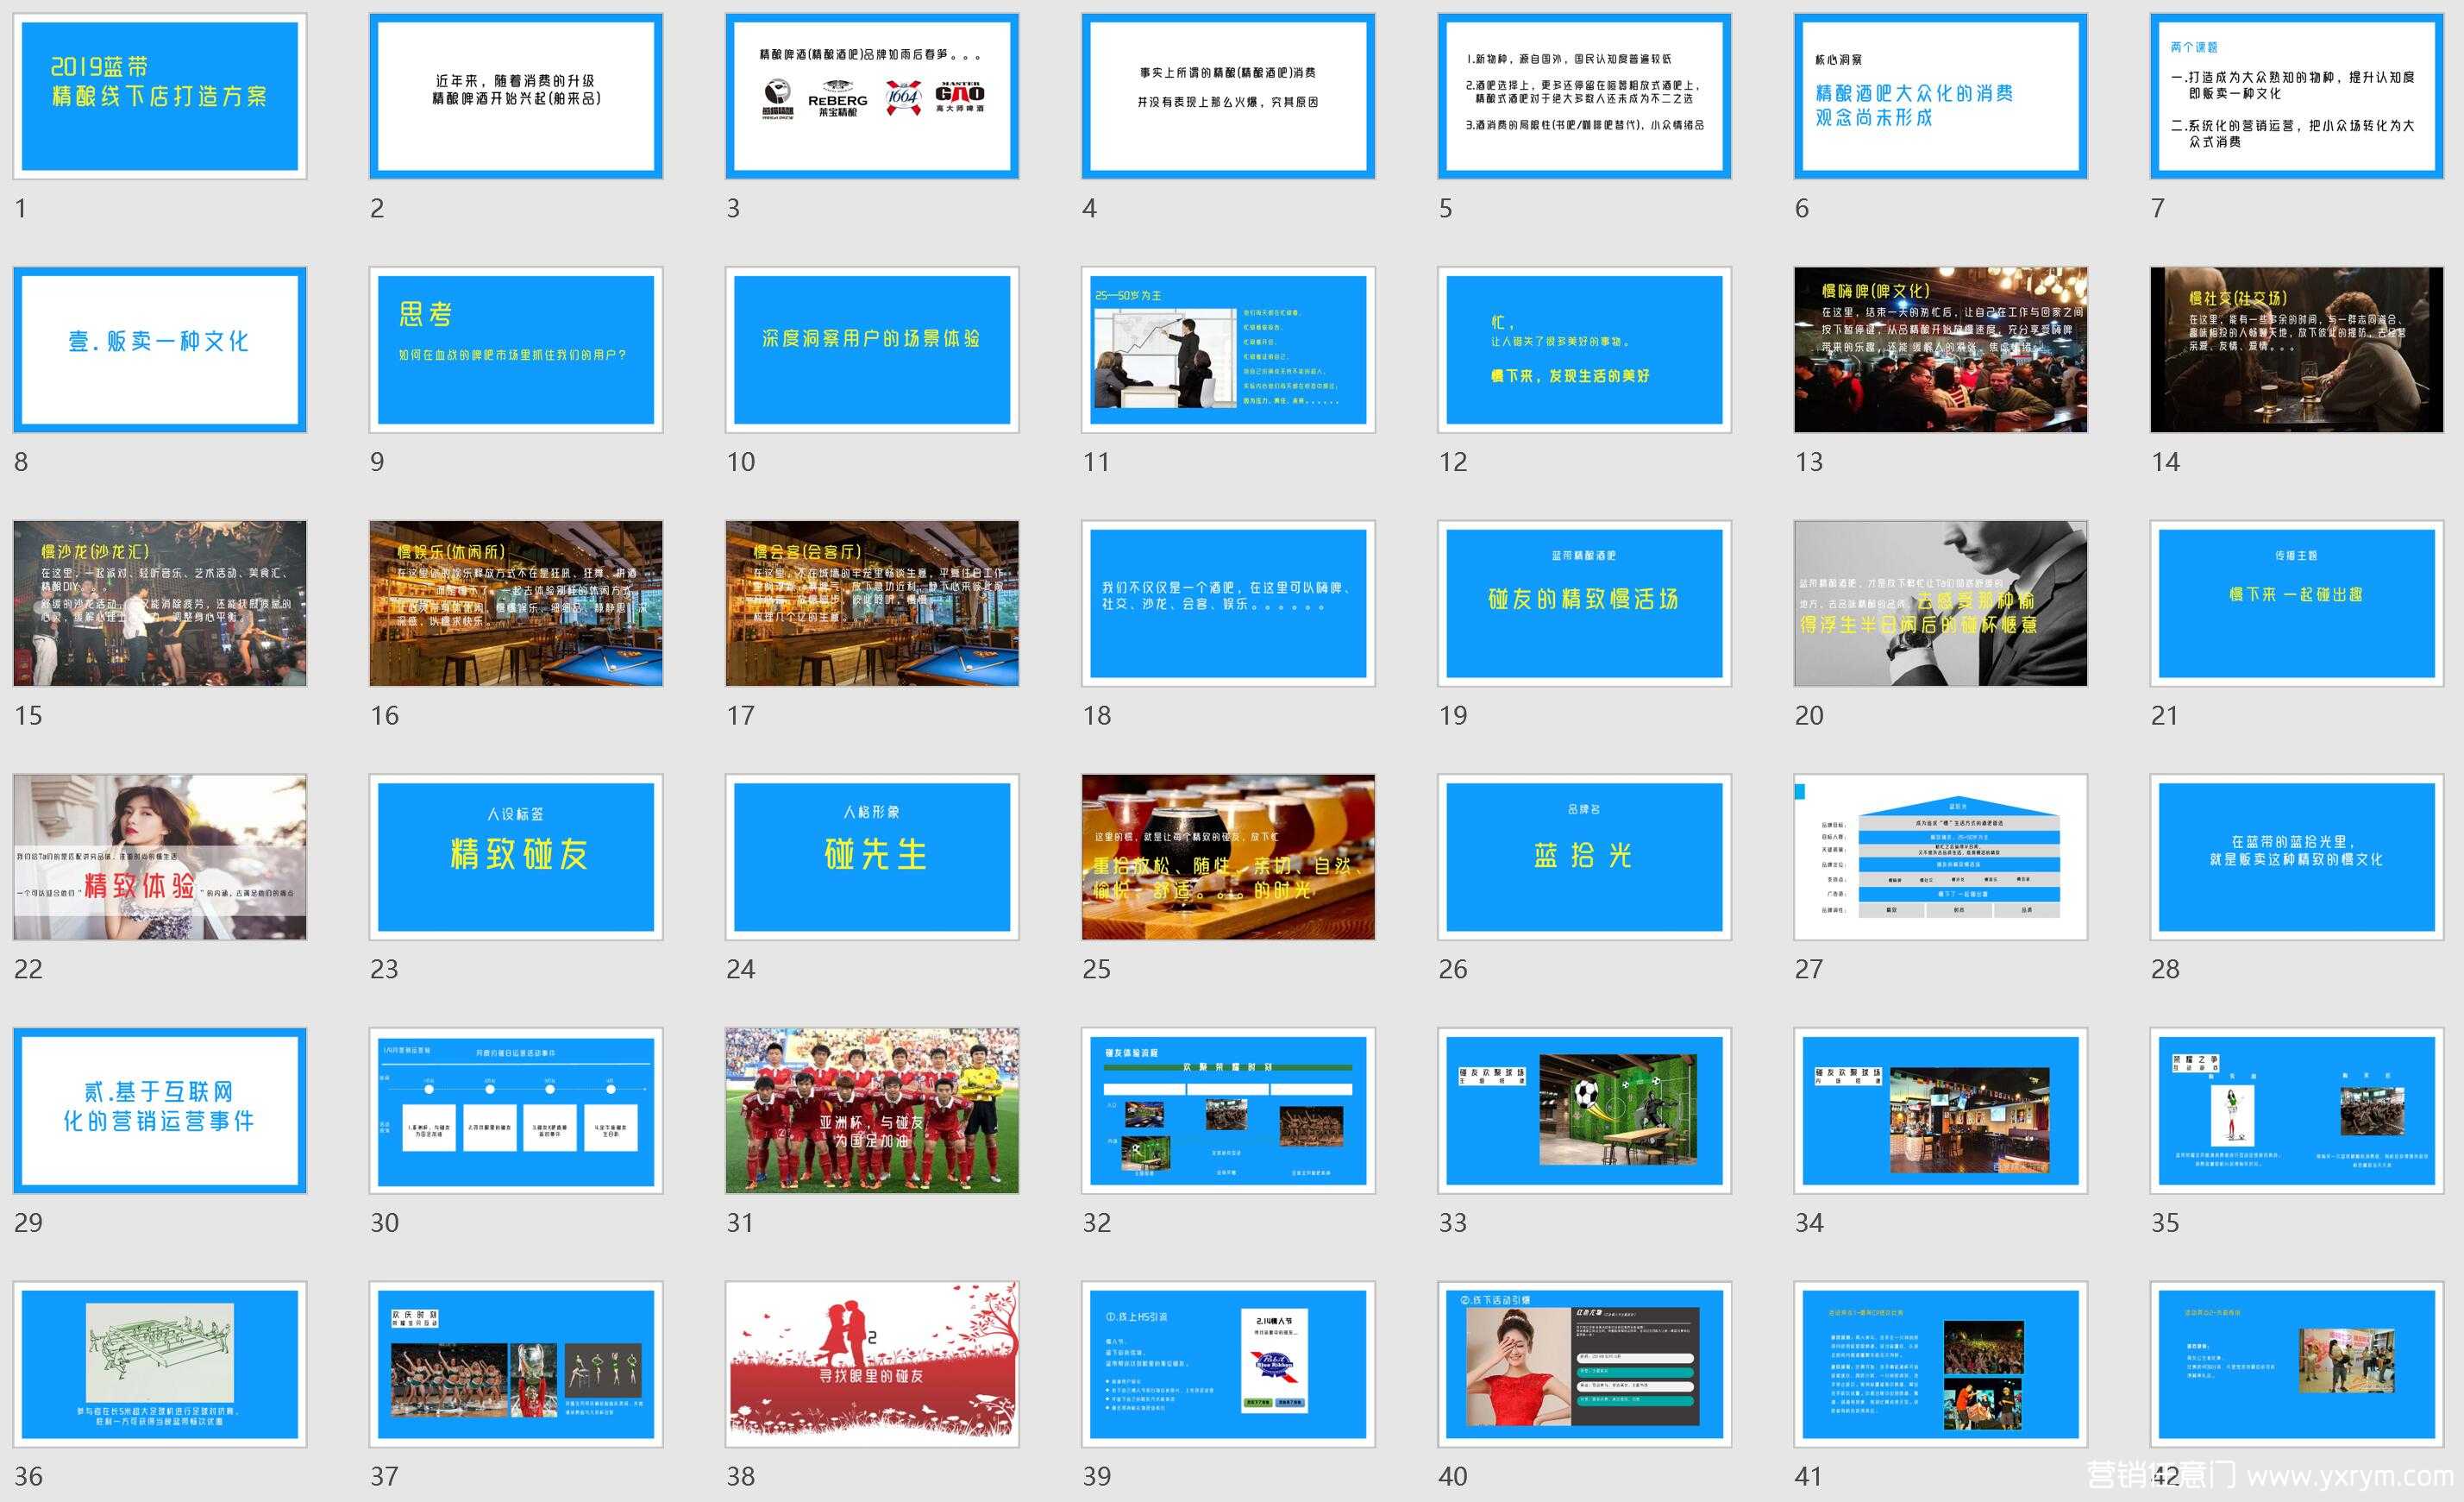Select slide 9 titled 思考
Screen dimensions: 2464x1502
(x=516, y=349)
